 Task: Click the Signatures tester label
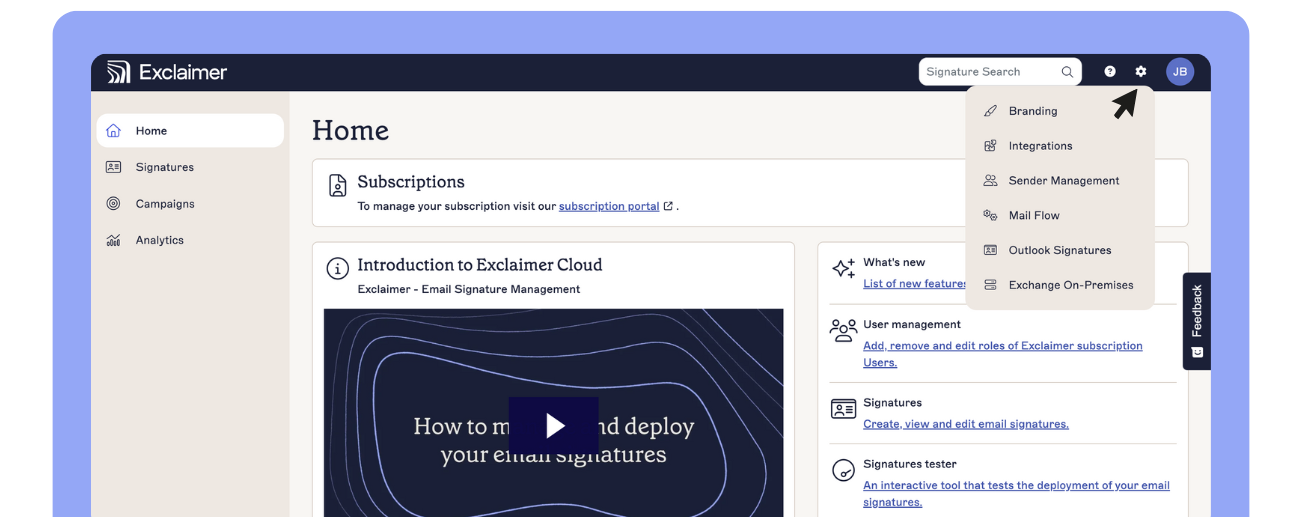910,464
